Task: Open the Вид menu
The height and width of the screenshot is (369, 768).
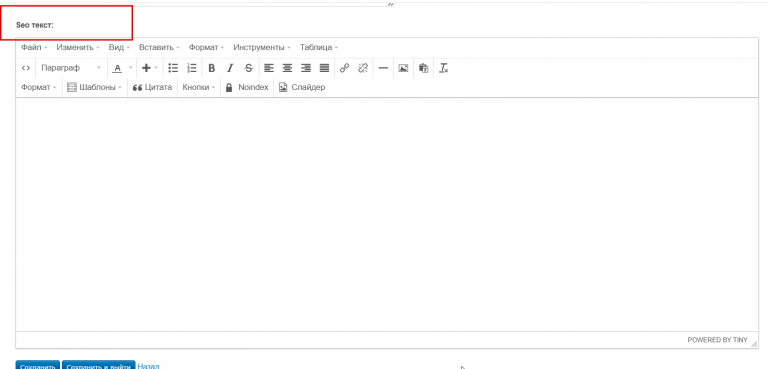Action: coord(119,48)
